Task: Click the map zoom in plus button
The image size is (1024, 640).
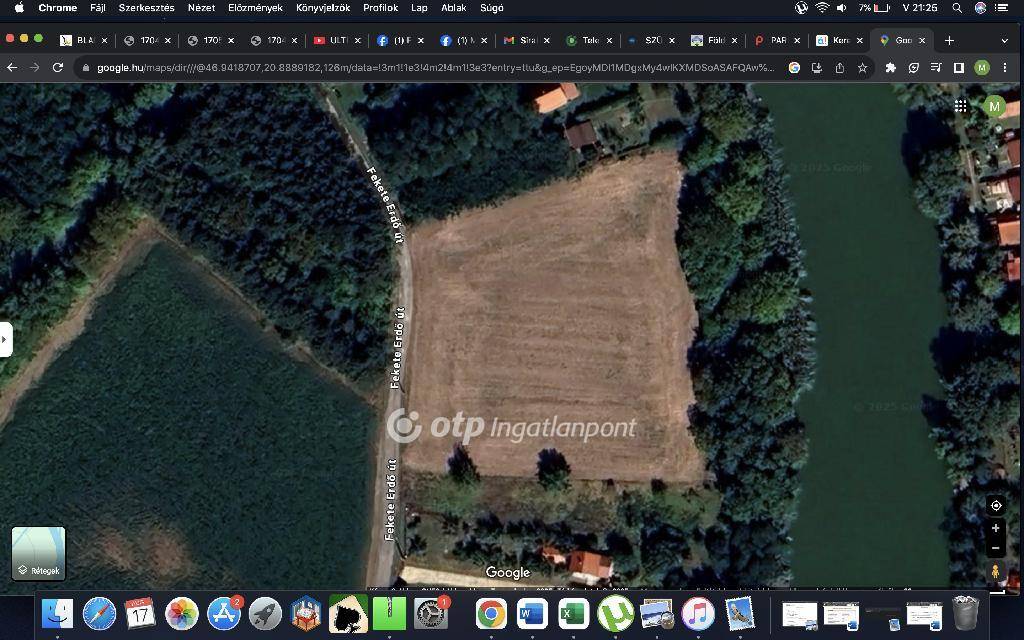Action: pyautogui.click(x=995, y=528)
